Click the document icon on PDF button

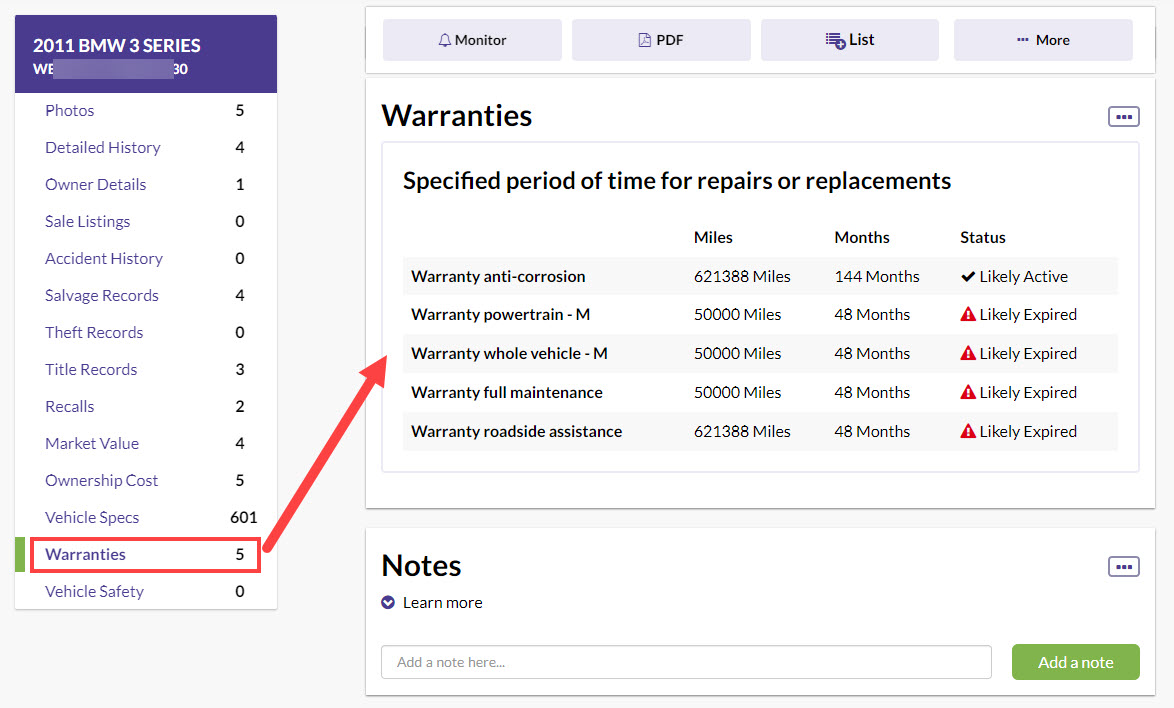[644, 40]
